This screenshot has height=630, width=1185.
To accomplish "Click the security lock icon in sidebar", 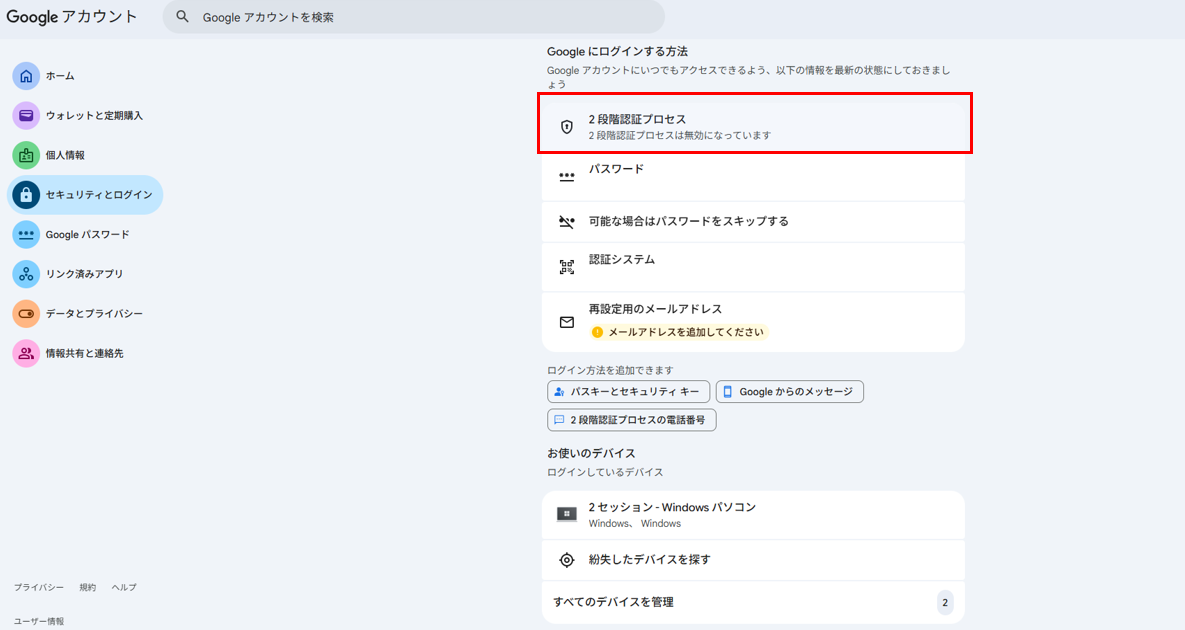I will [26, 195].
